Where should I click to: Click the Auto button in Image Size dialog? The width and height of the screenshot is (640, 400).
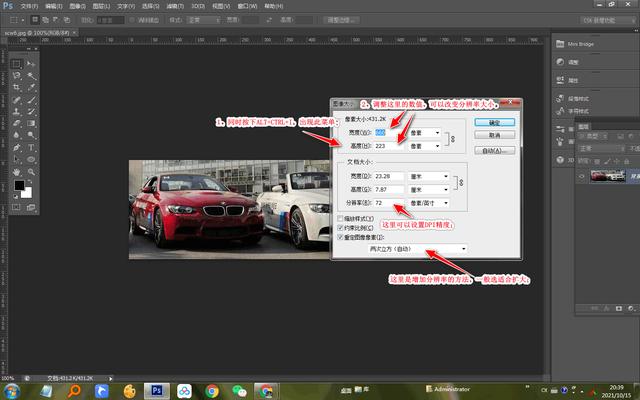[495, 151]
